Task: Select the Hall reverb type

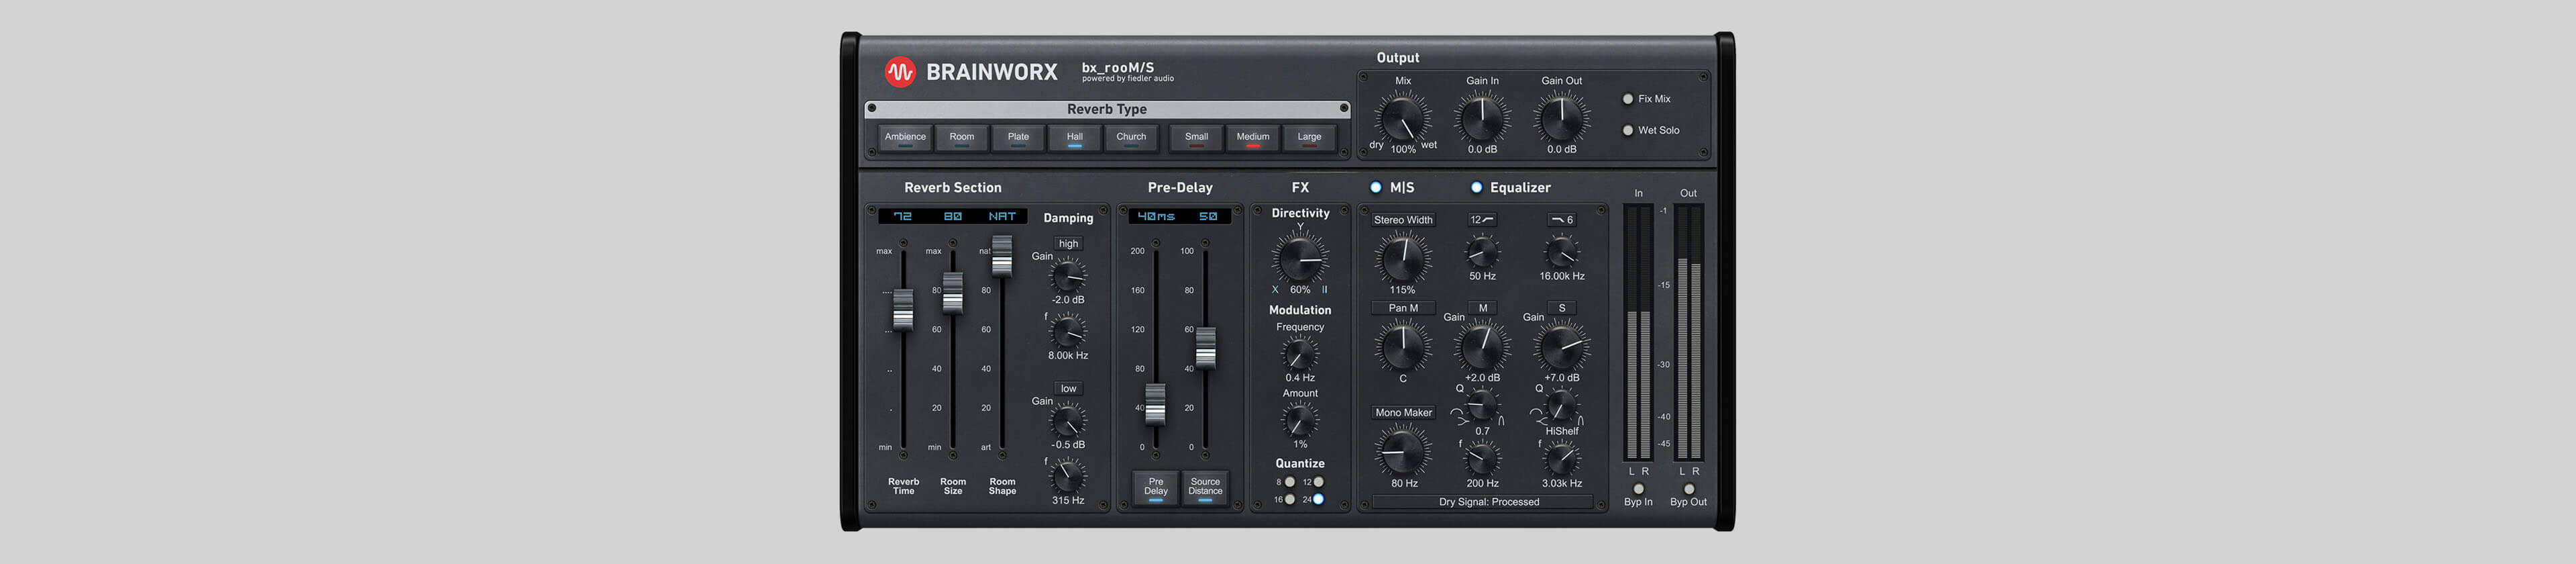Action: click(1074, 138)
